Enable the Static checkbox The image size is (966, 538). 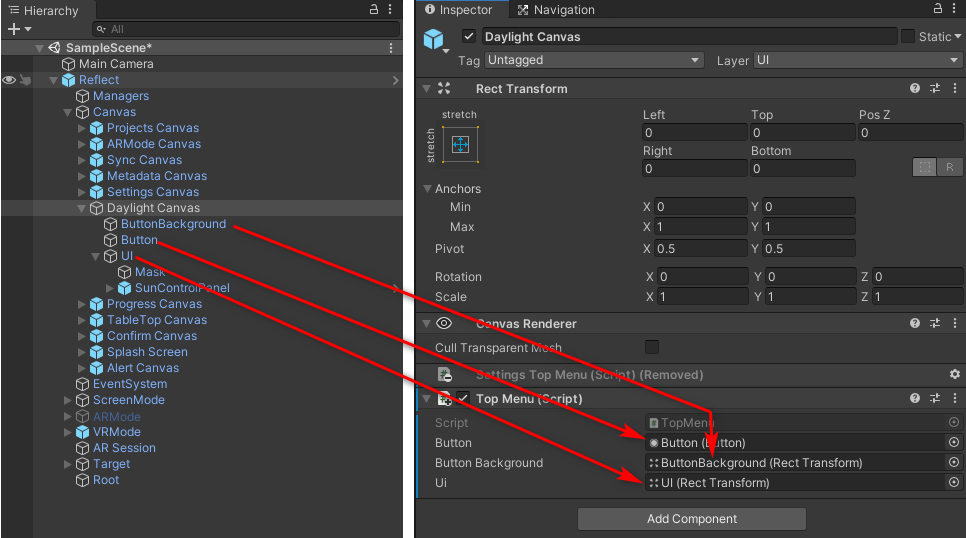[908, 37]
